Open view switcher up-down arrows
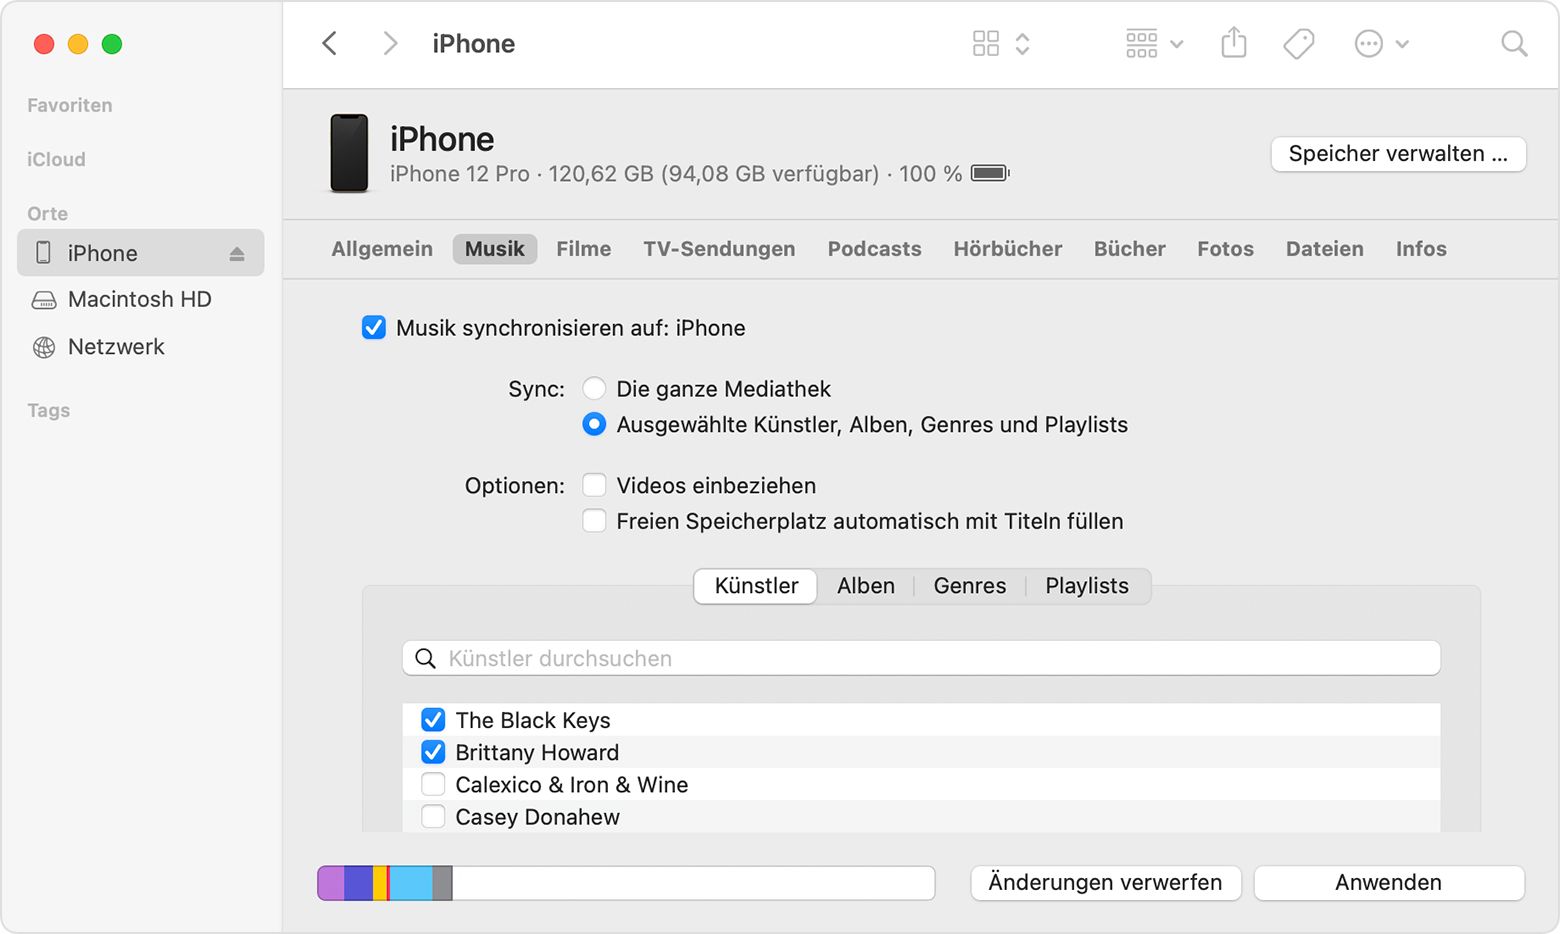Image resolution: width=1560 pixels, height=934 pixels. tap(1022, 43)
